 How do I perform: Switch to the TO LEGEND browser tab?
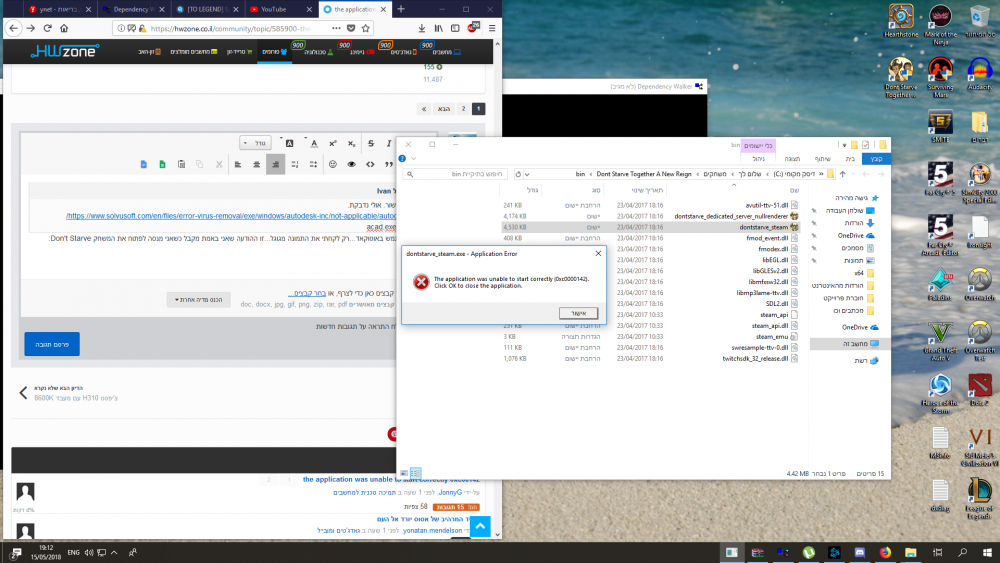tap(207, 9)
